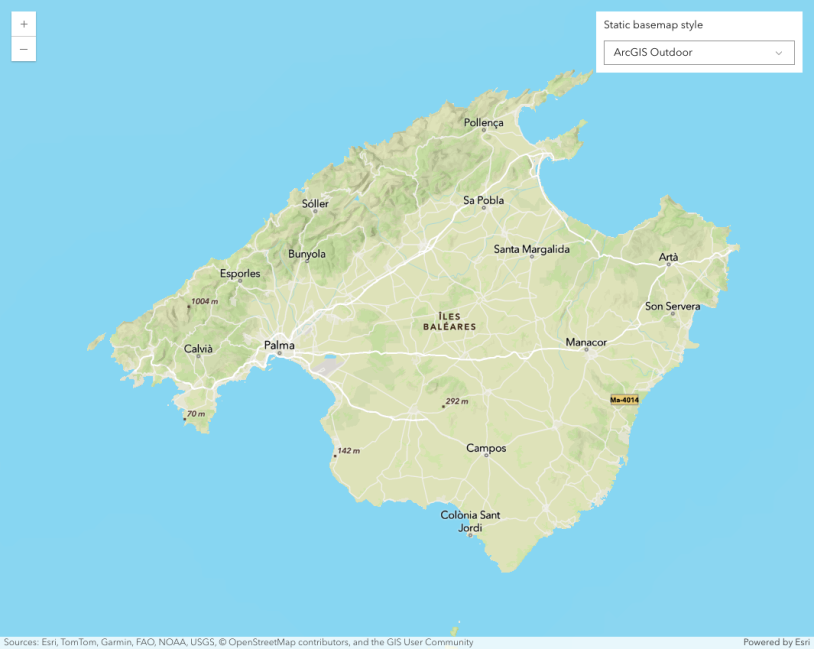Image resolution: width=814 pixels, height=649 pixels.
Task: Select the Ma-4014 road shield label
Action: pos(622,398)
